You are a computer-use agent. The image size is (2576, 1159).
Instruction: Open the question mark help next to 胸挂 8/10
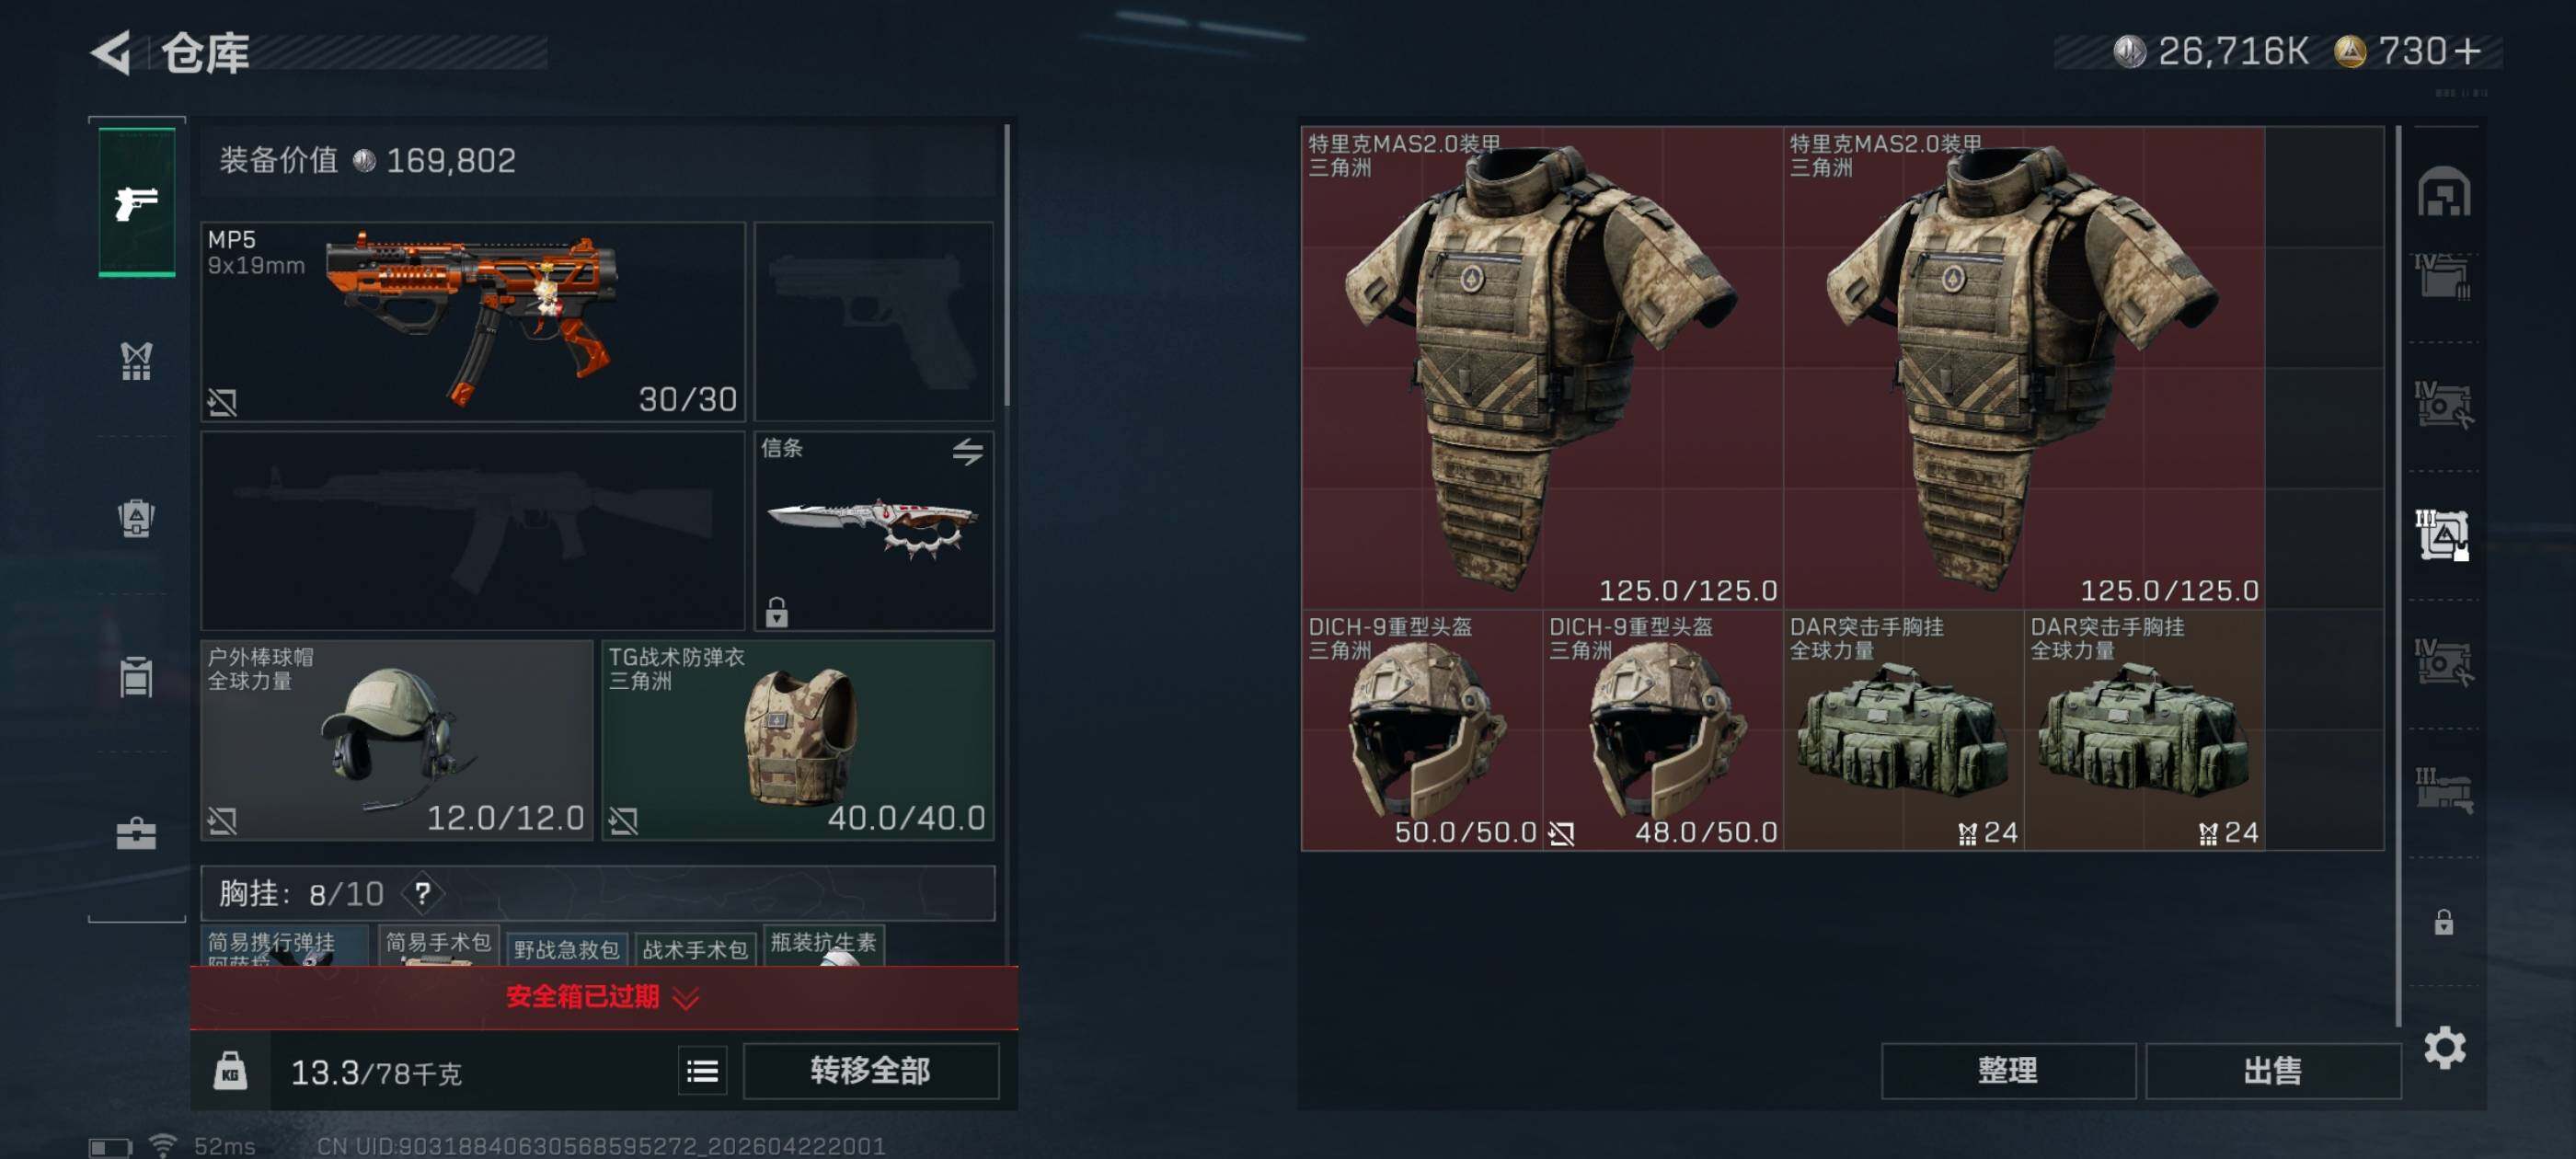(x=423, y=893)
